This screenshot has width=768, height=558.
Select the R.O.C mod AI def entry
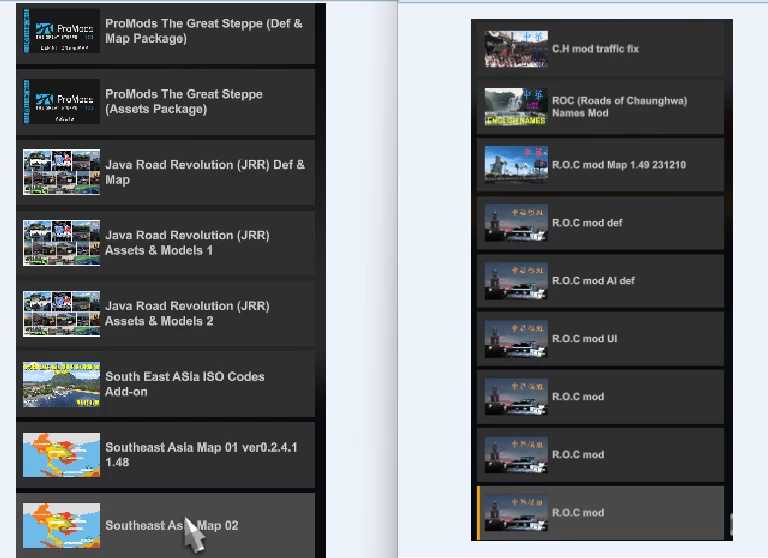[593, 281]
